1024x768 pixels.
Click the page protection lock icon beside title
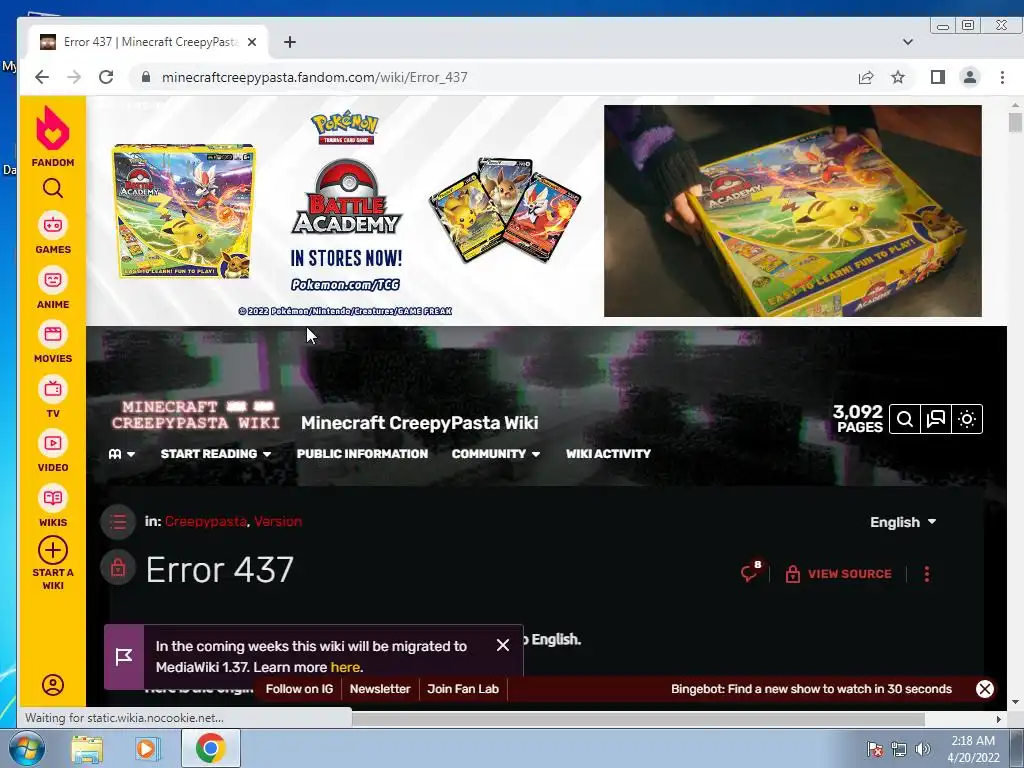pos(118,568)
